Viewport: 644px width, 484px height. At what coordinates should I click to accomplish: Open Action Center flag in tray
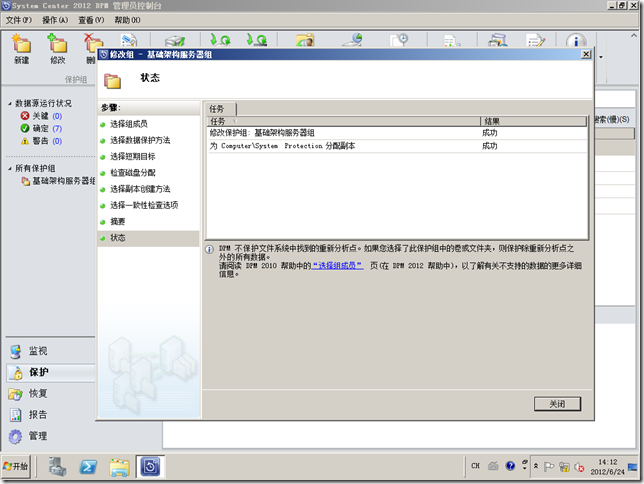point(549,467)
